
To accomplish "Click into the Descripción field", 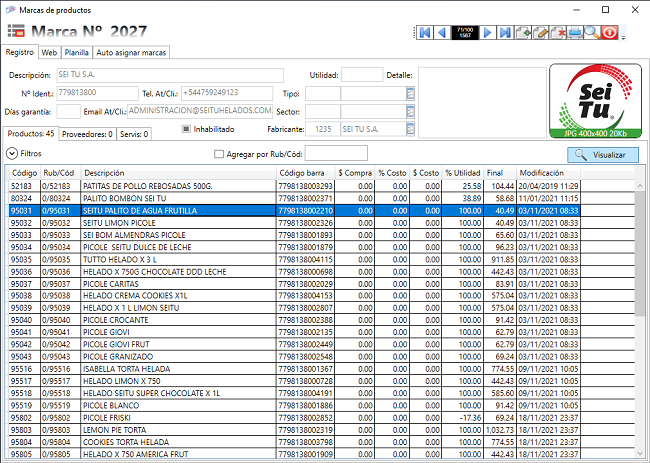I will (x=170, y=75).
